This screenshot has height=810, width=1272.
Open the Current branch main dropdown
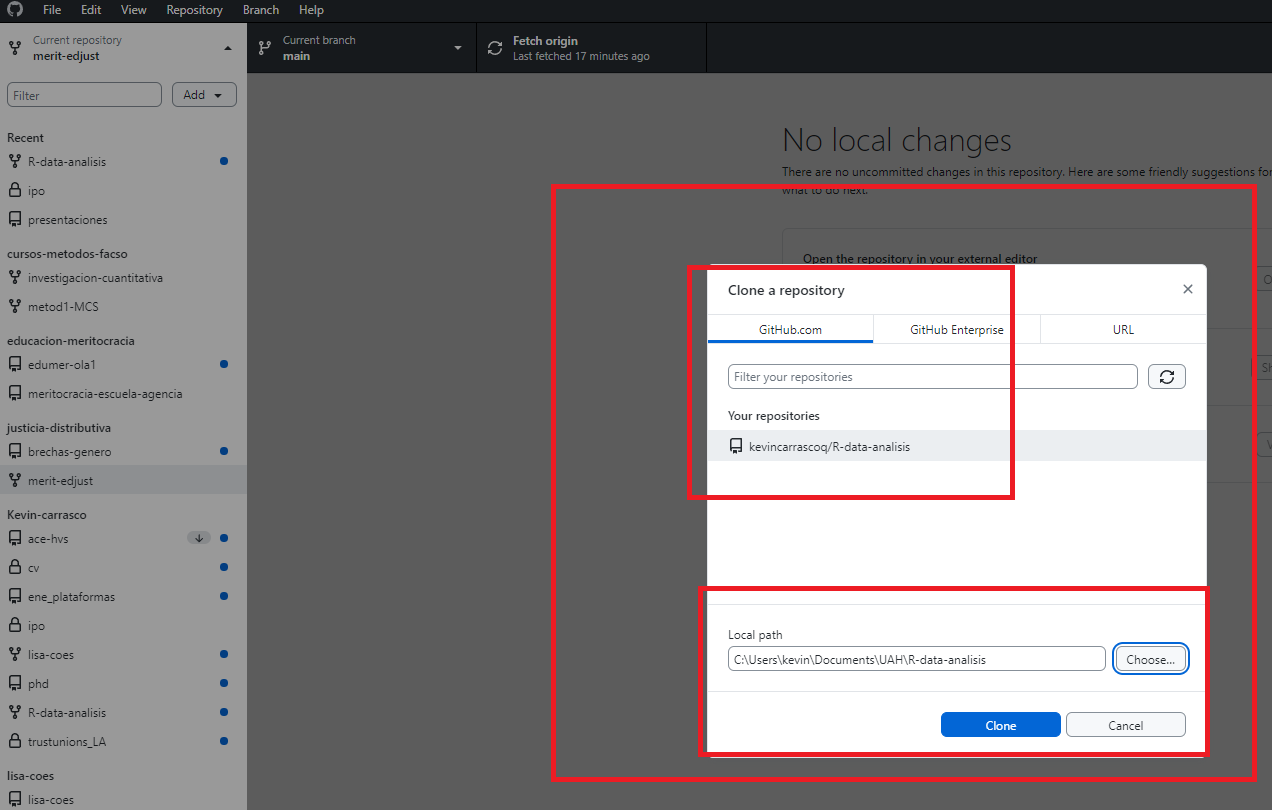[x=361, y=48]
